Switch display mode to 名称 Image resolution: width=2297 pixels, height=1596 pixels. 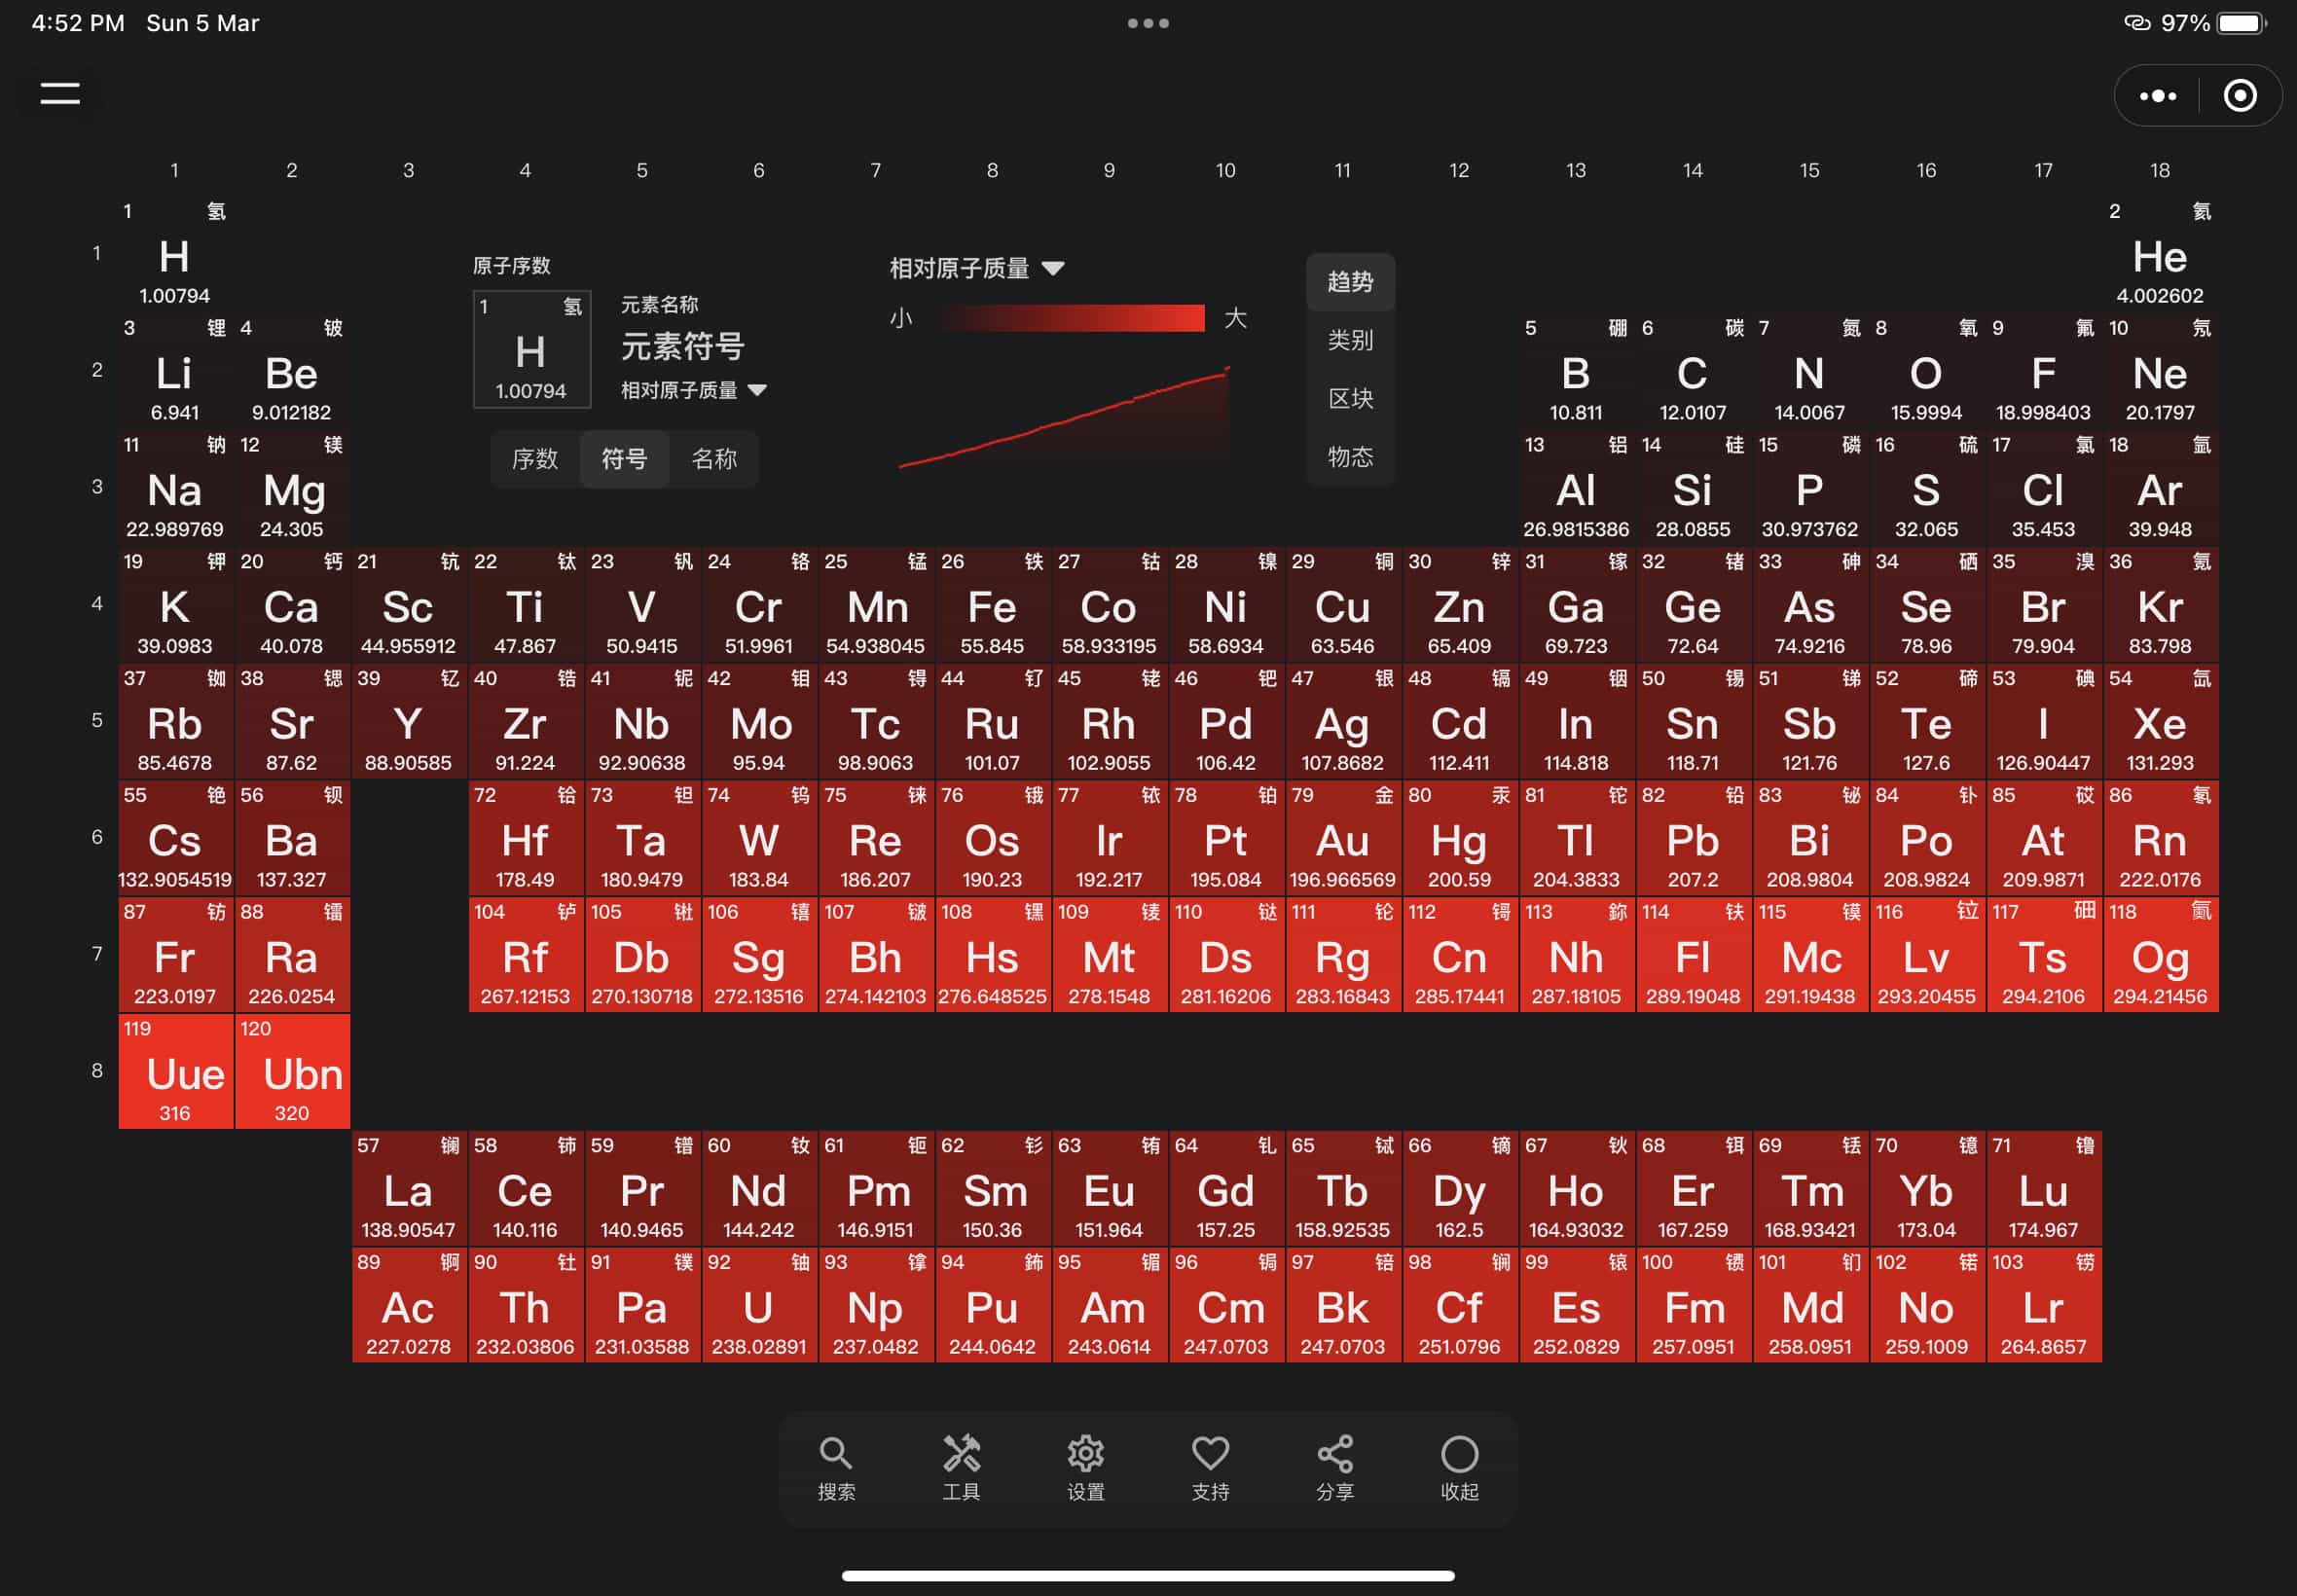pos(714,459)
